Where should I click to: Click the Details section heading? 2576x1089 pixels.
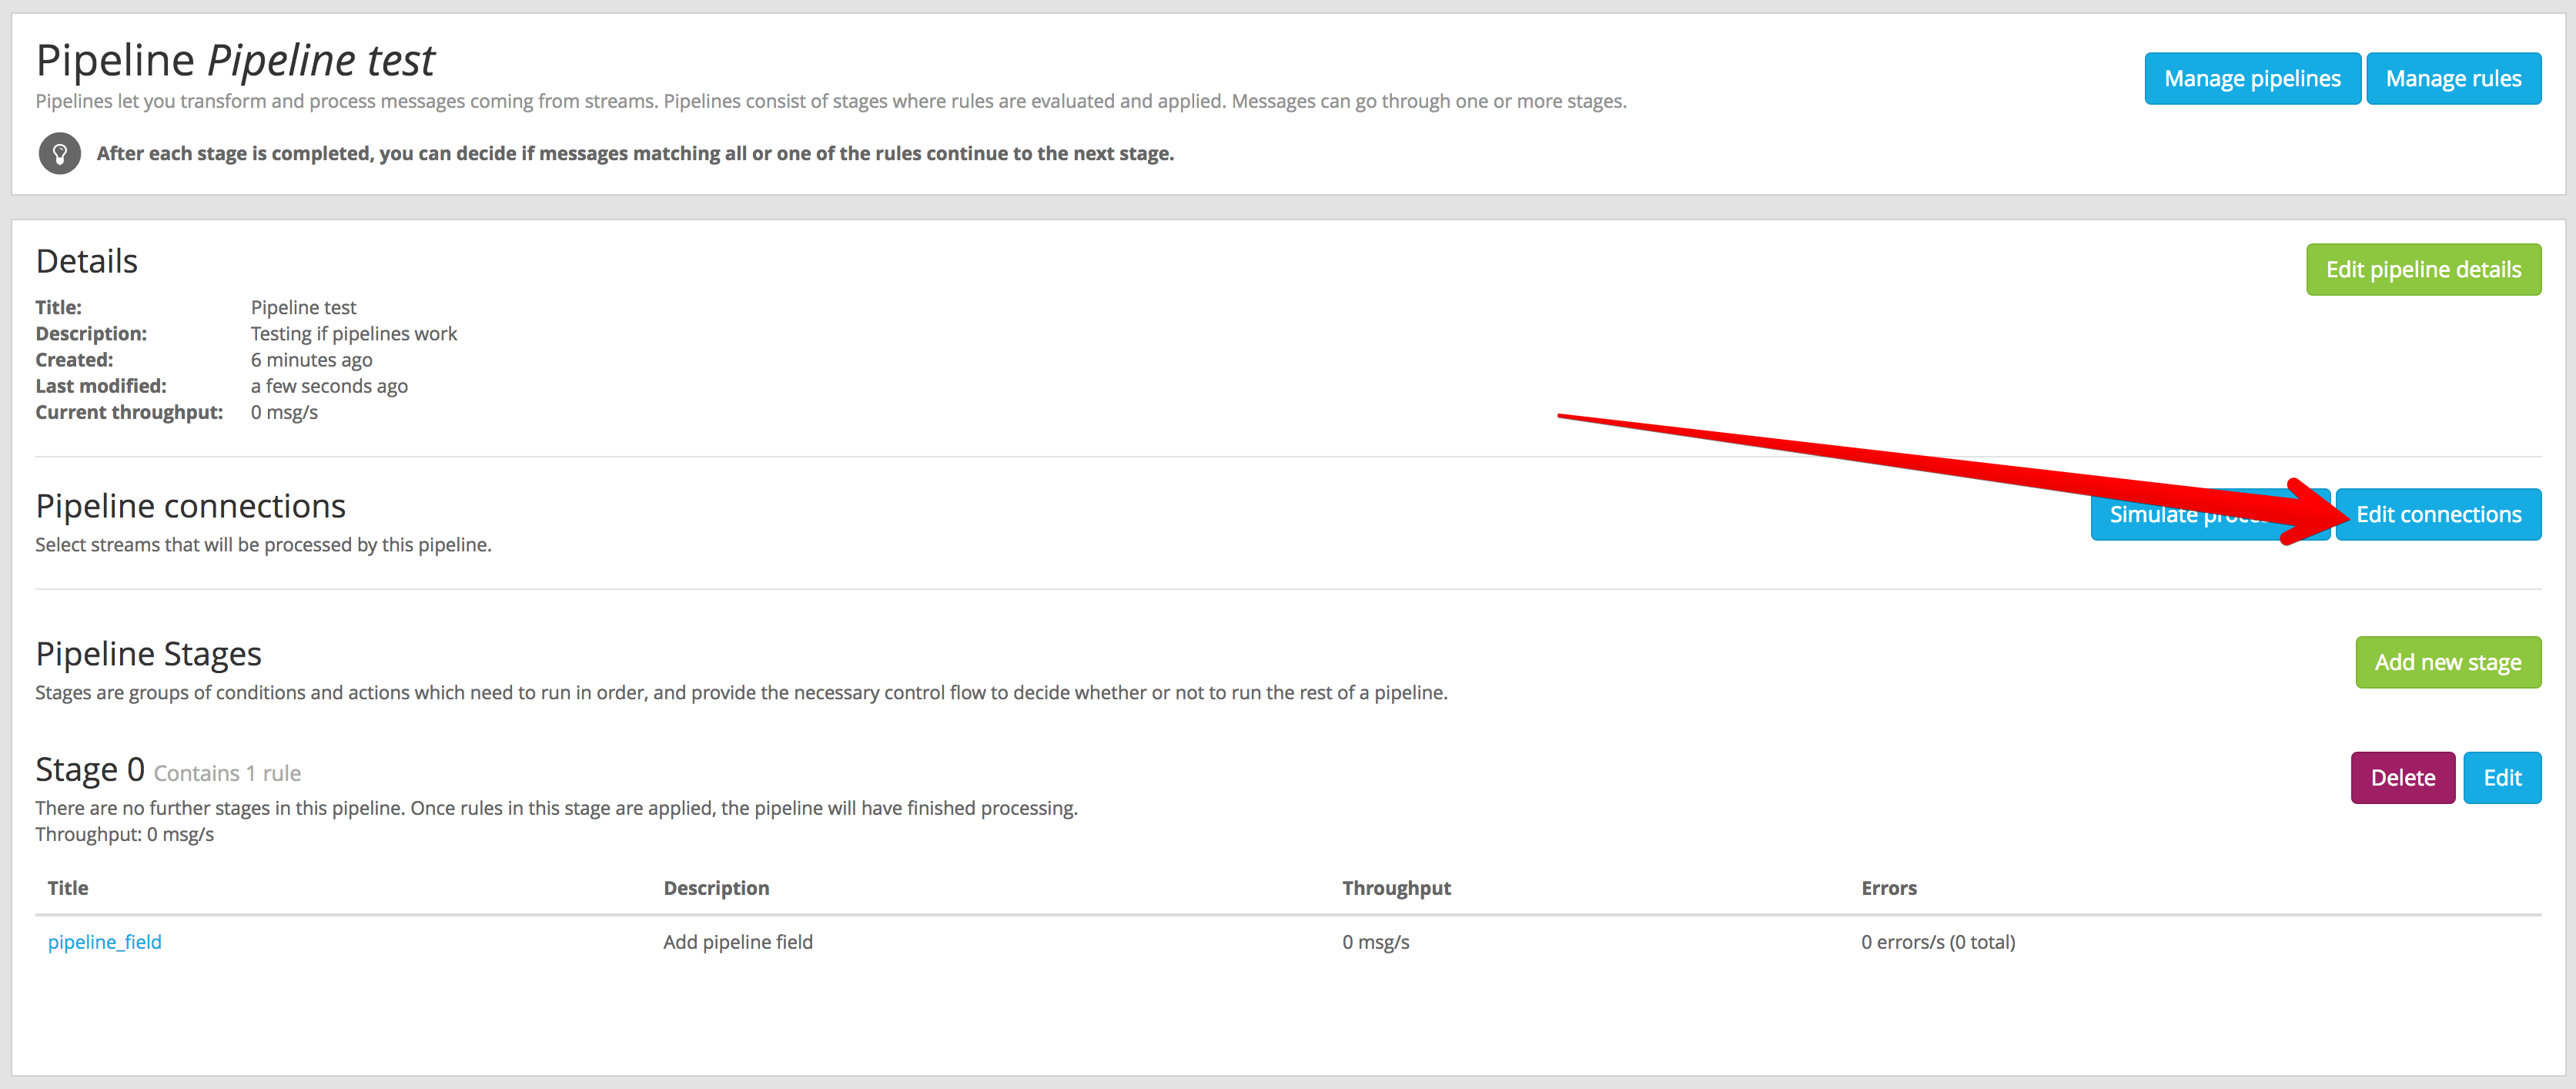click(86, 260)
